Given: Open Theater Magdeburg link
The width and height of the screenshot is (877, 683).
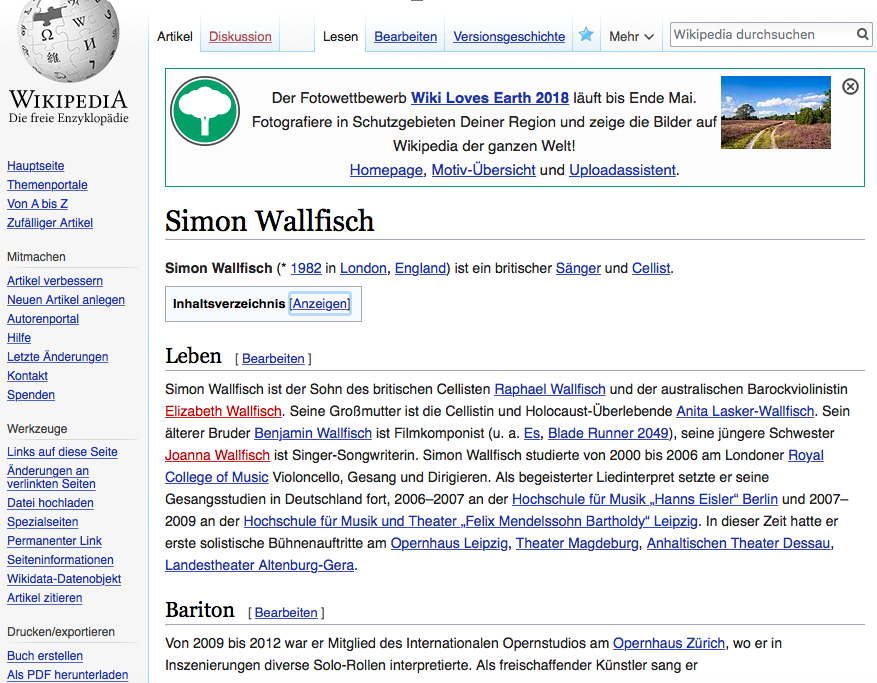Looking at the screenshot, I should (x=577, y=544).
